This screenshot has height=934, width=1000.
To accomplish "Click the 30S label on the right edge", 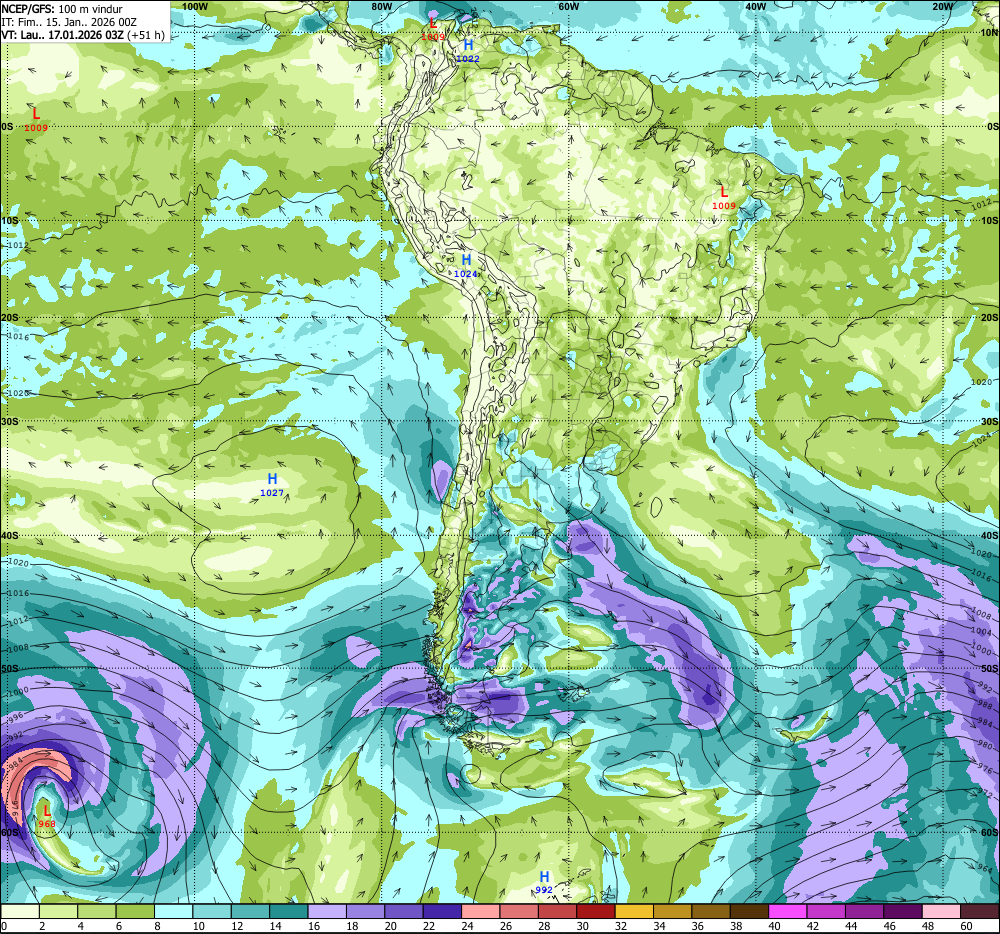I will coord(989,421).
